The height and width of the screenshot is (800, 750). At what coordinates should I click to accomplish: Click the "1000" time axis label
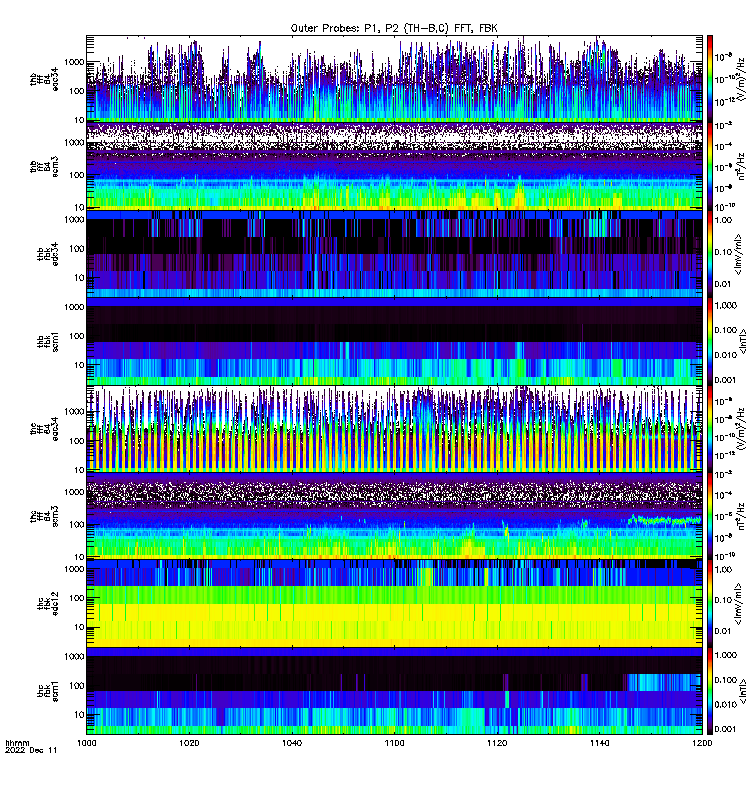tap(86, 743)
